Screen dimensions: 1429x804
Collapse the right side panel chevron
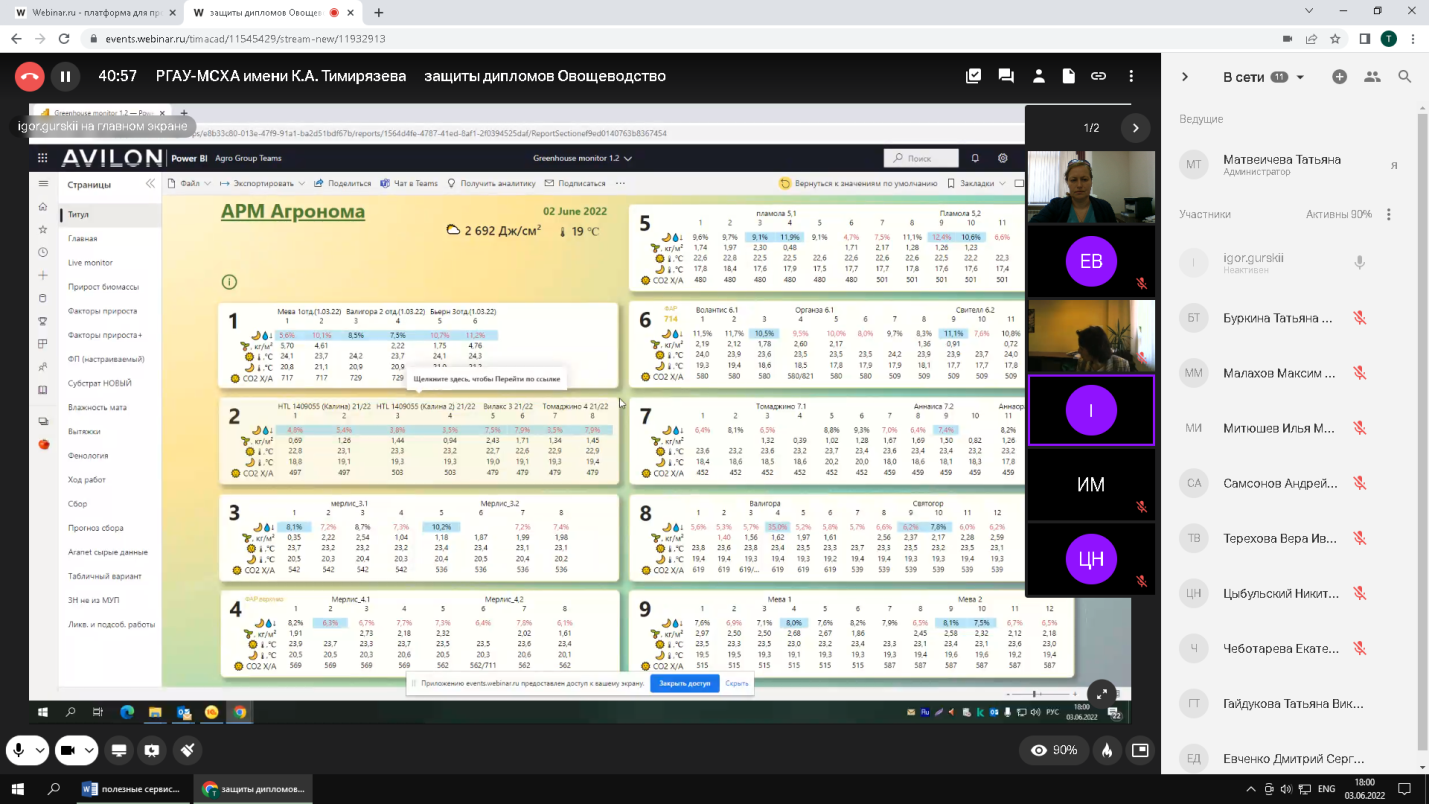click(1185, 77)
